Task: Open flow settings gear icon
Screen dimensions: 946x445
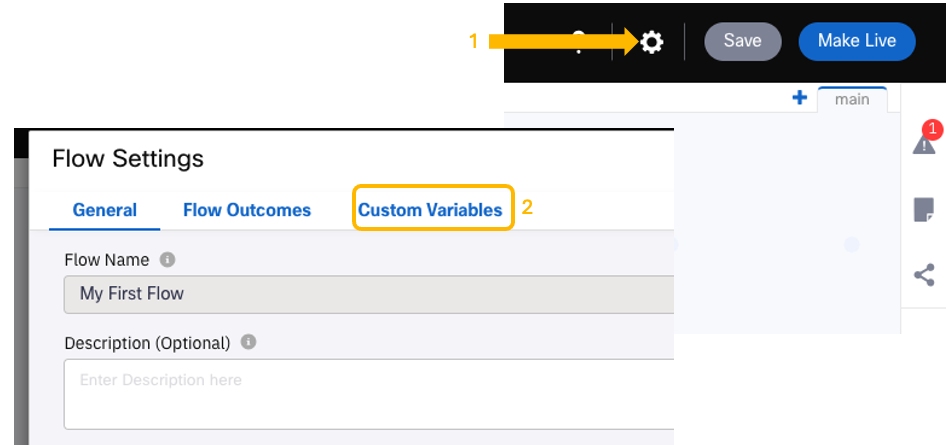Action: pos(652,42)
